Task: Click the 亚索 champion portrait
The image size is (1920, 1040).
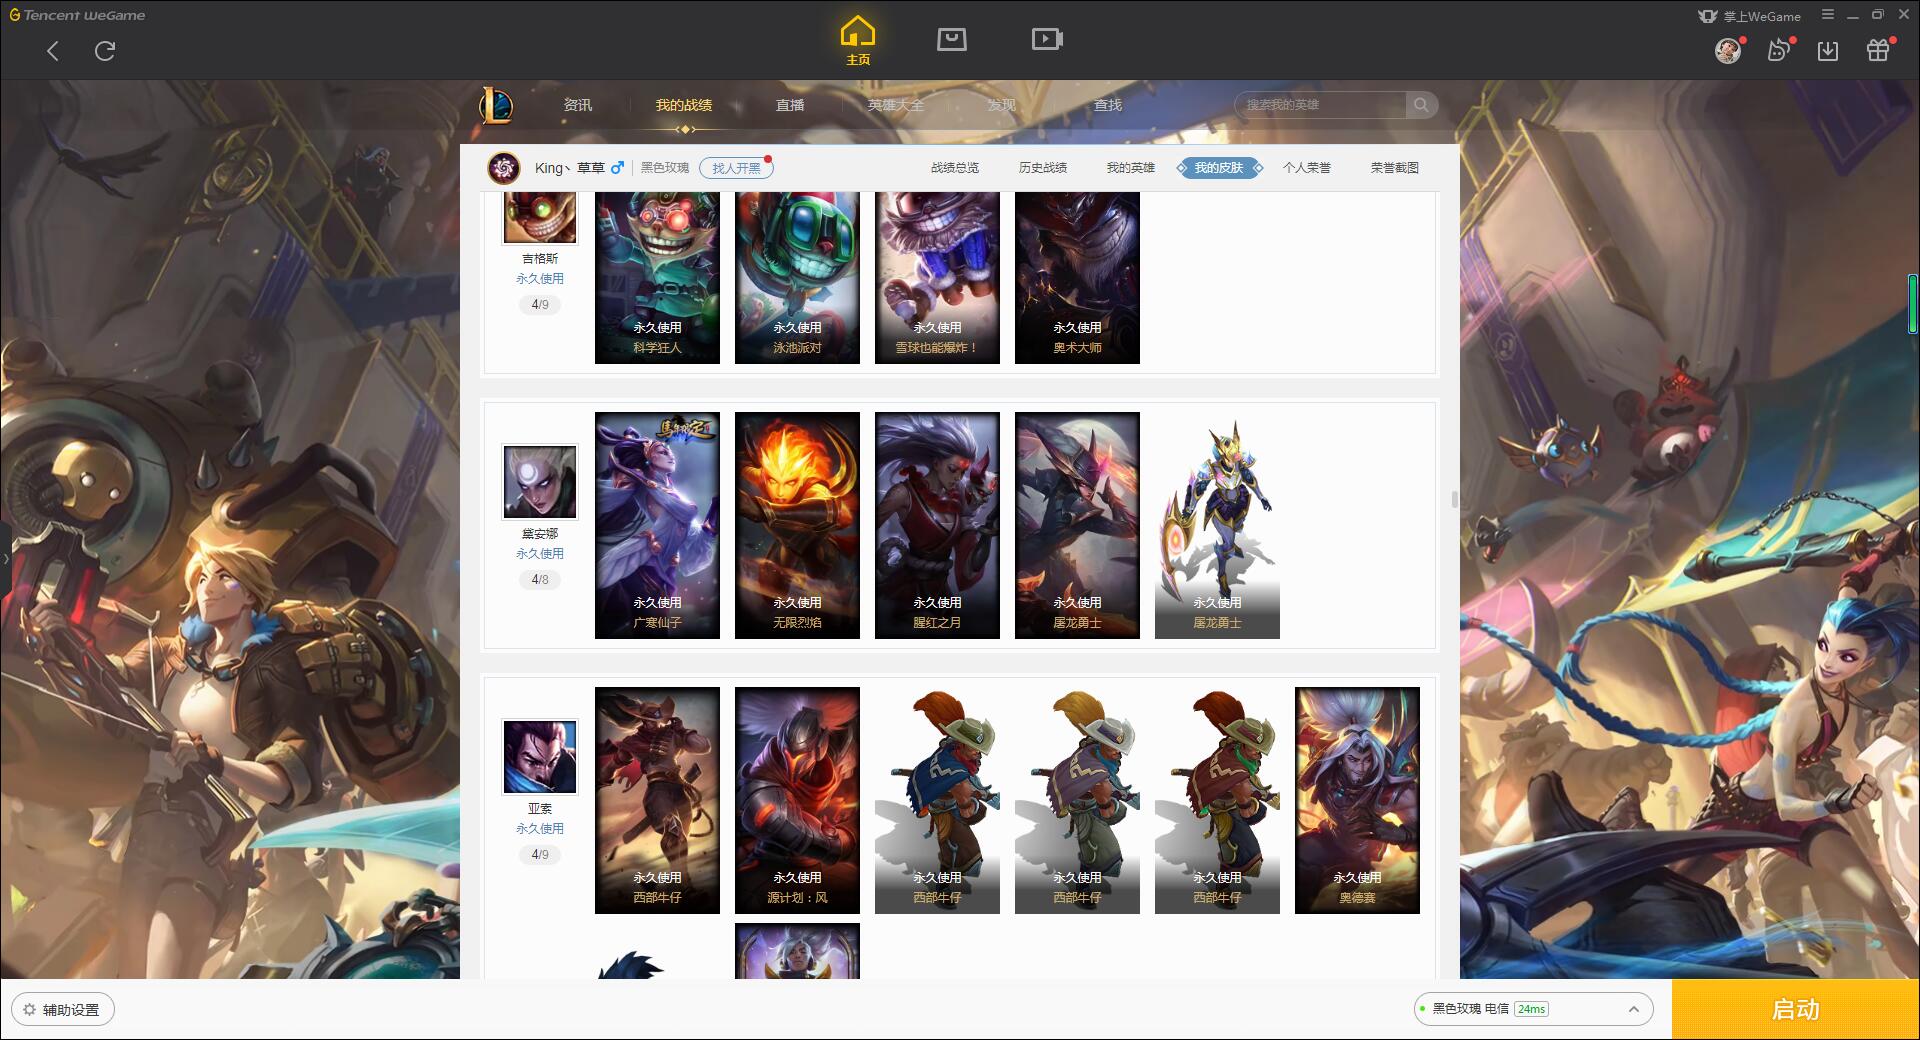Action: 540,757
